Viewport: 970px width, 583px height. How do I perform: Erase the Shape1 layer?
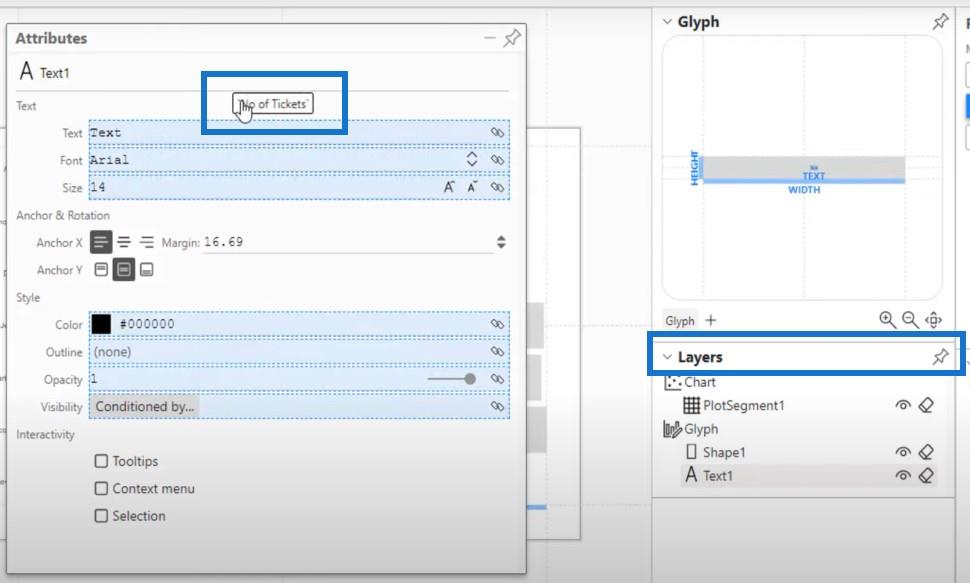[926, 452]
